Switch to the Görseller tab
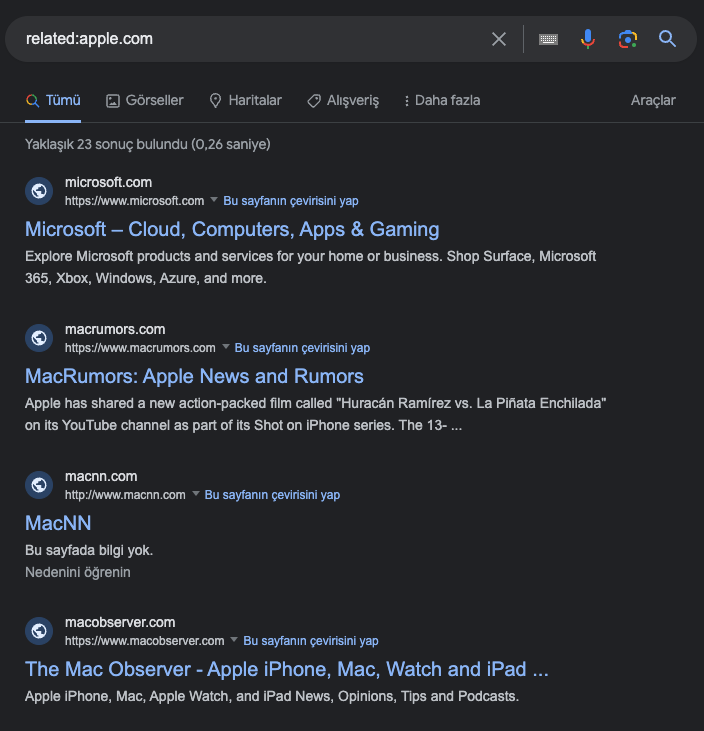Viewport: 704px width, 731px height. click(x=145, y=100)
